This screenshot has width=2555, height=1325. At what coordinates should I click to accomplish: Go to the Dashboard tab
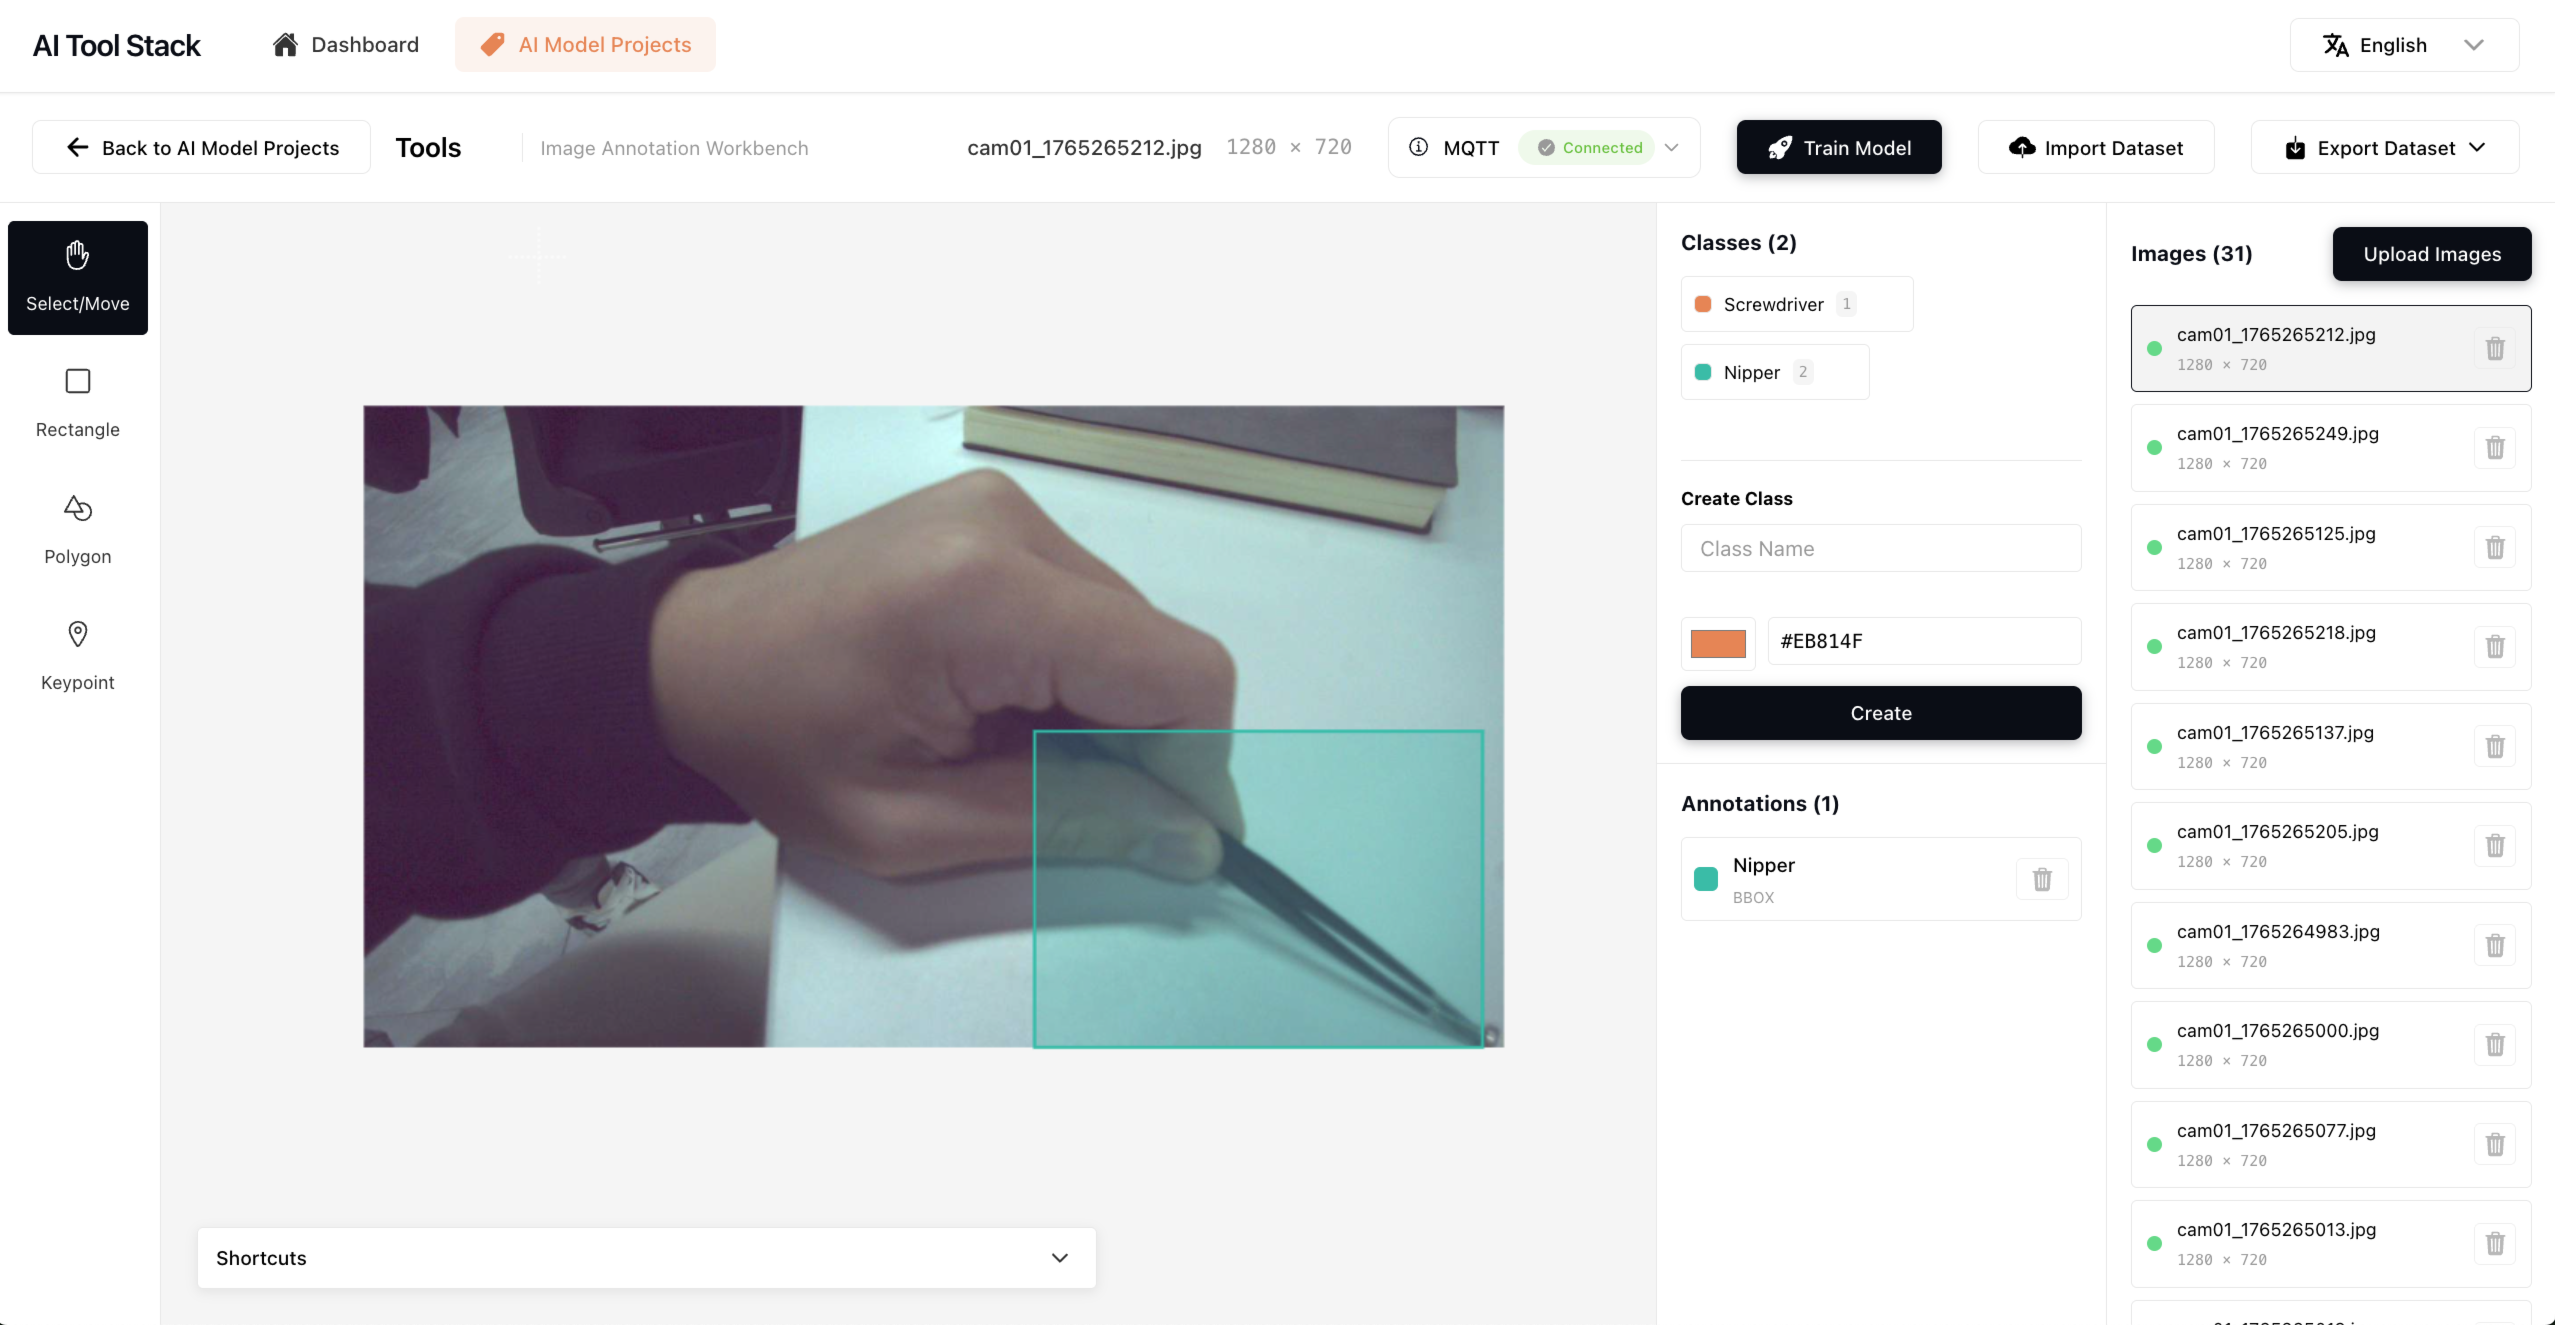click(x=345, y=45)
